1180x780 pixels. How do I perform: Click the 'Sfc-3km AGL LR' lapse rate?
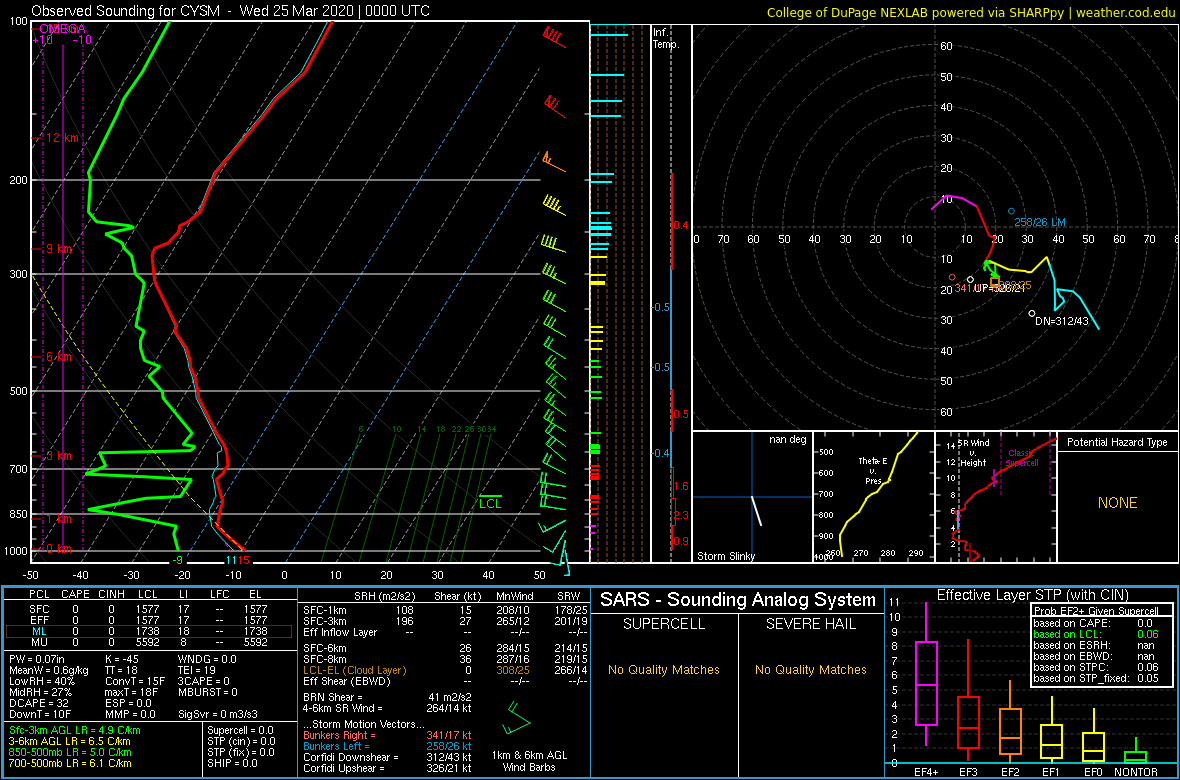click(75, 730)
